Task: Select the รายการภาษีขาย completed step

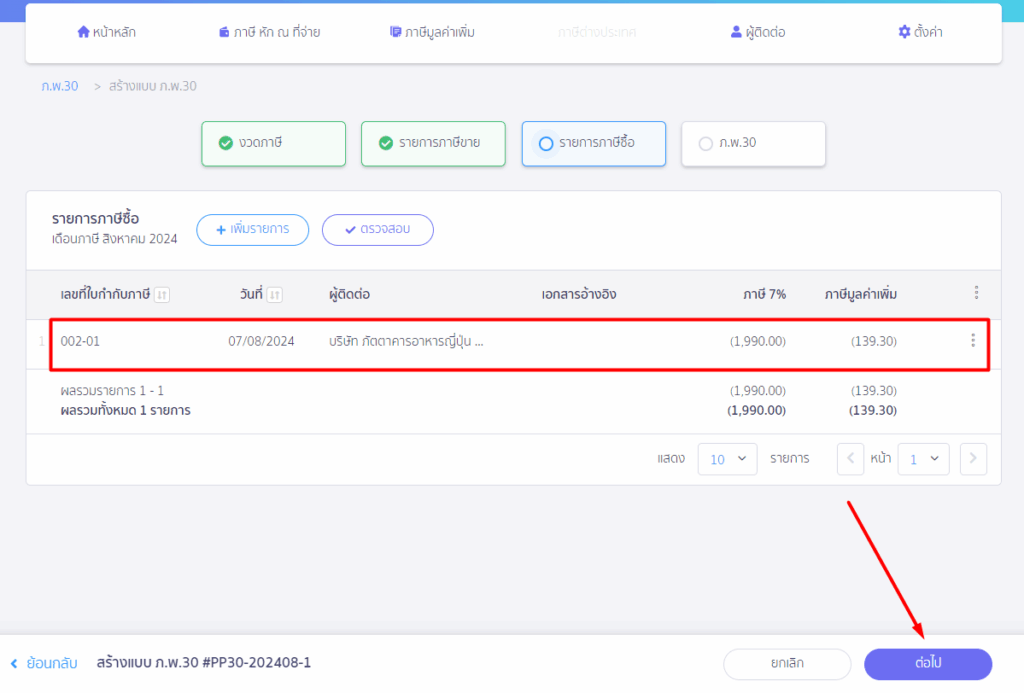Action: point(433,143)
